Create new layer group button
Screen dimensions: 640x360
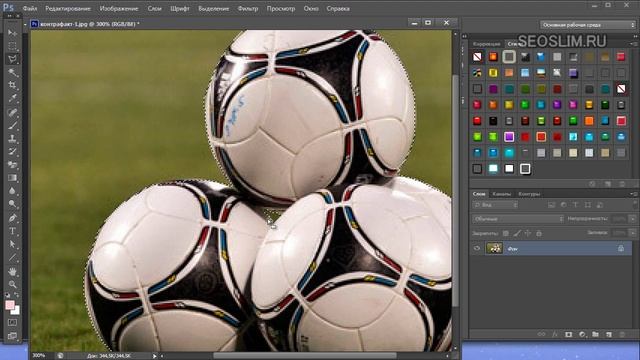(x=596, y=334)
